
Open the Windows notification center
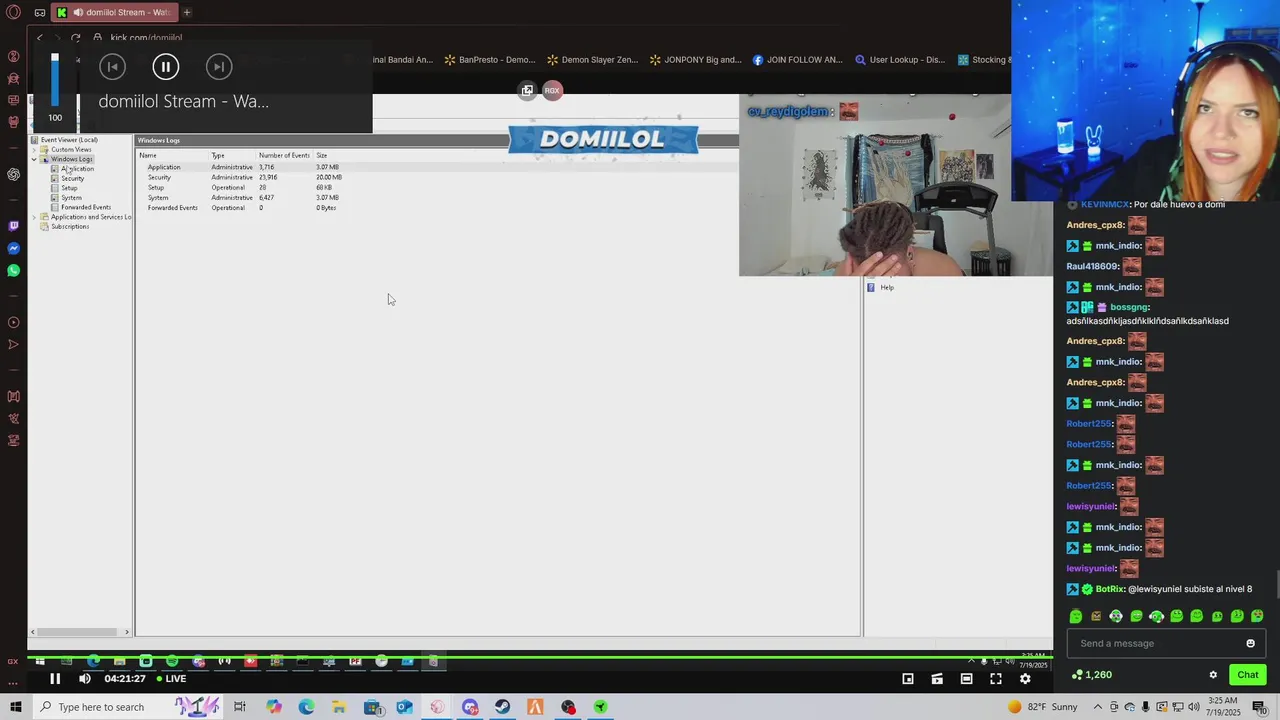[1259, 707]
